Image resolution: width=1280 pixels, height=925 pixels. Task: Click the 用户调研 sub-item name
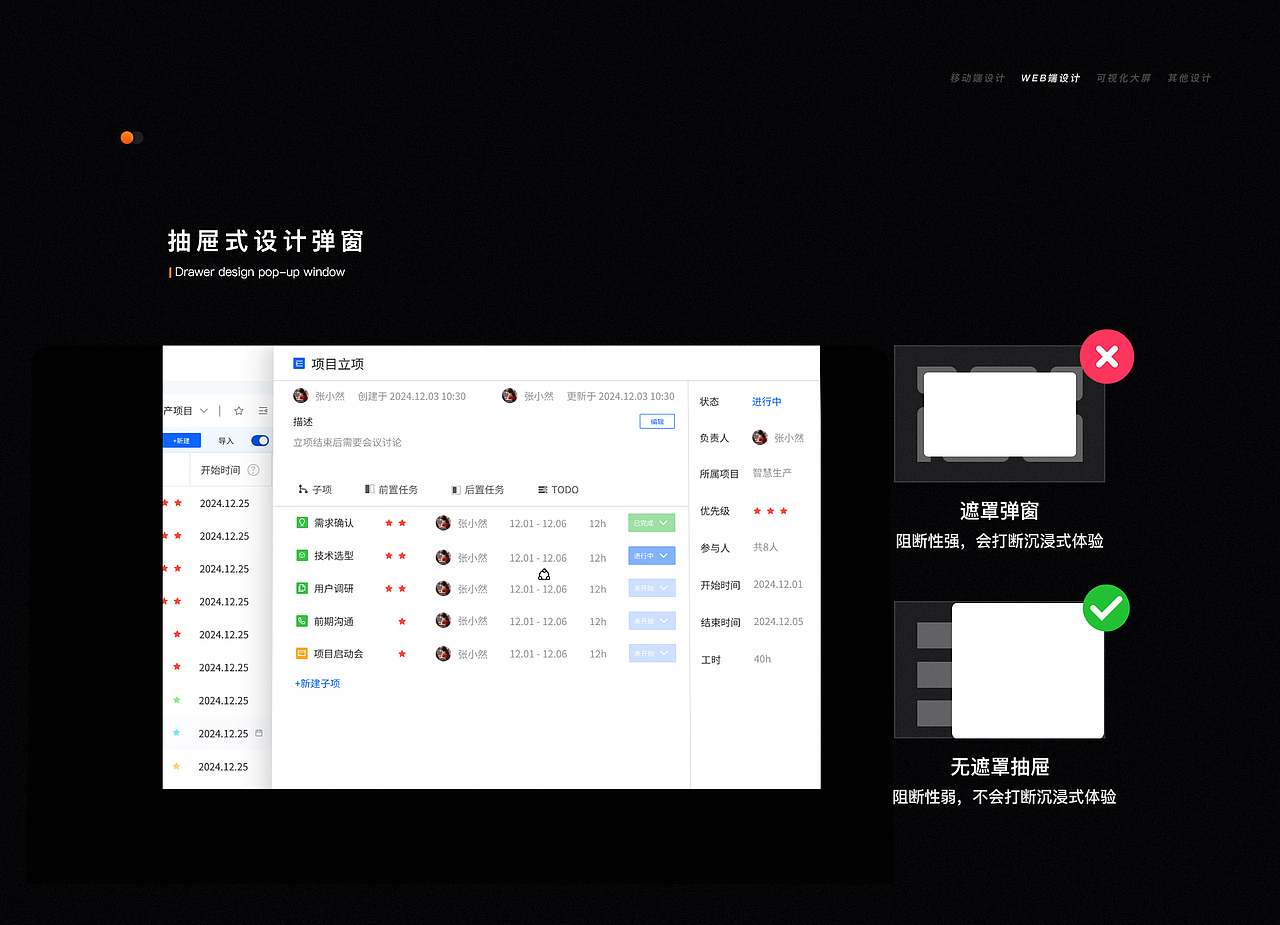[x=334, y=589]
